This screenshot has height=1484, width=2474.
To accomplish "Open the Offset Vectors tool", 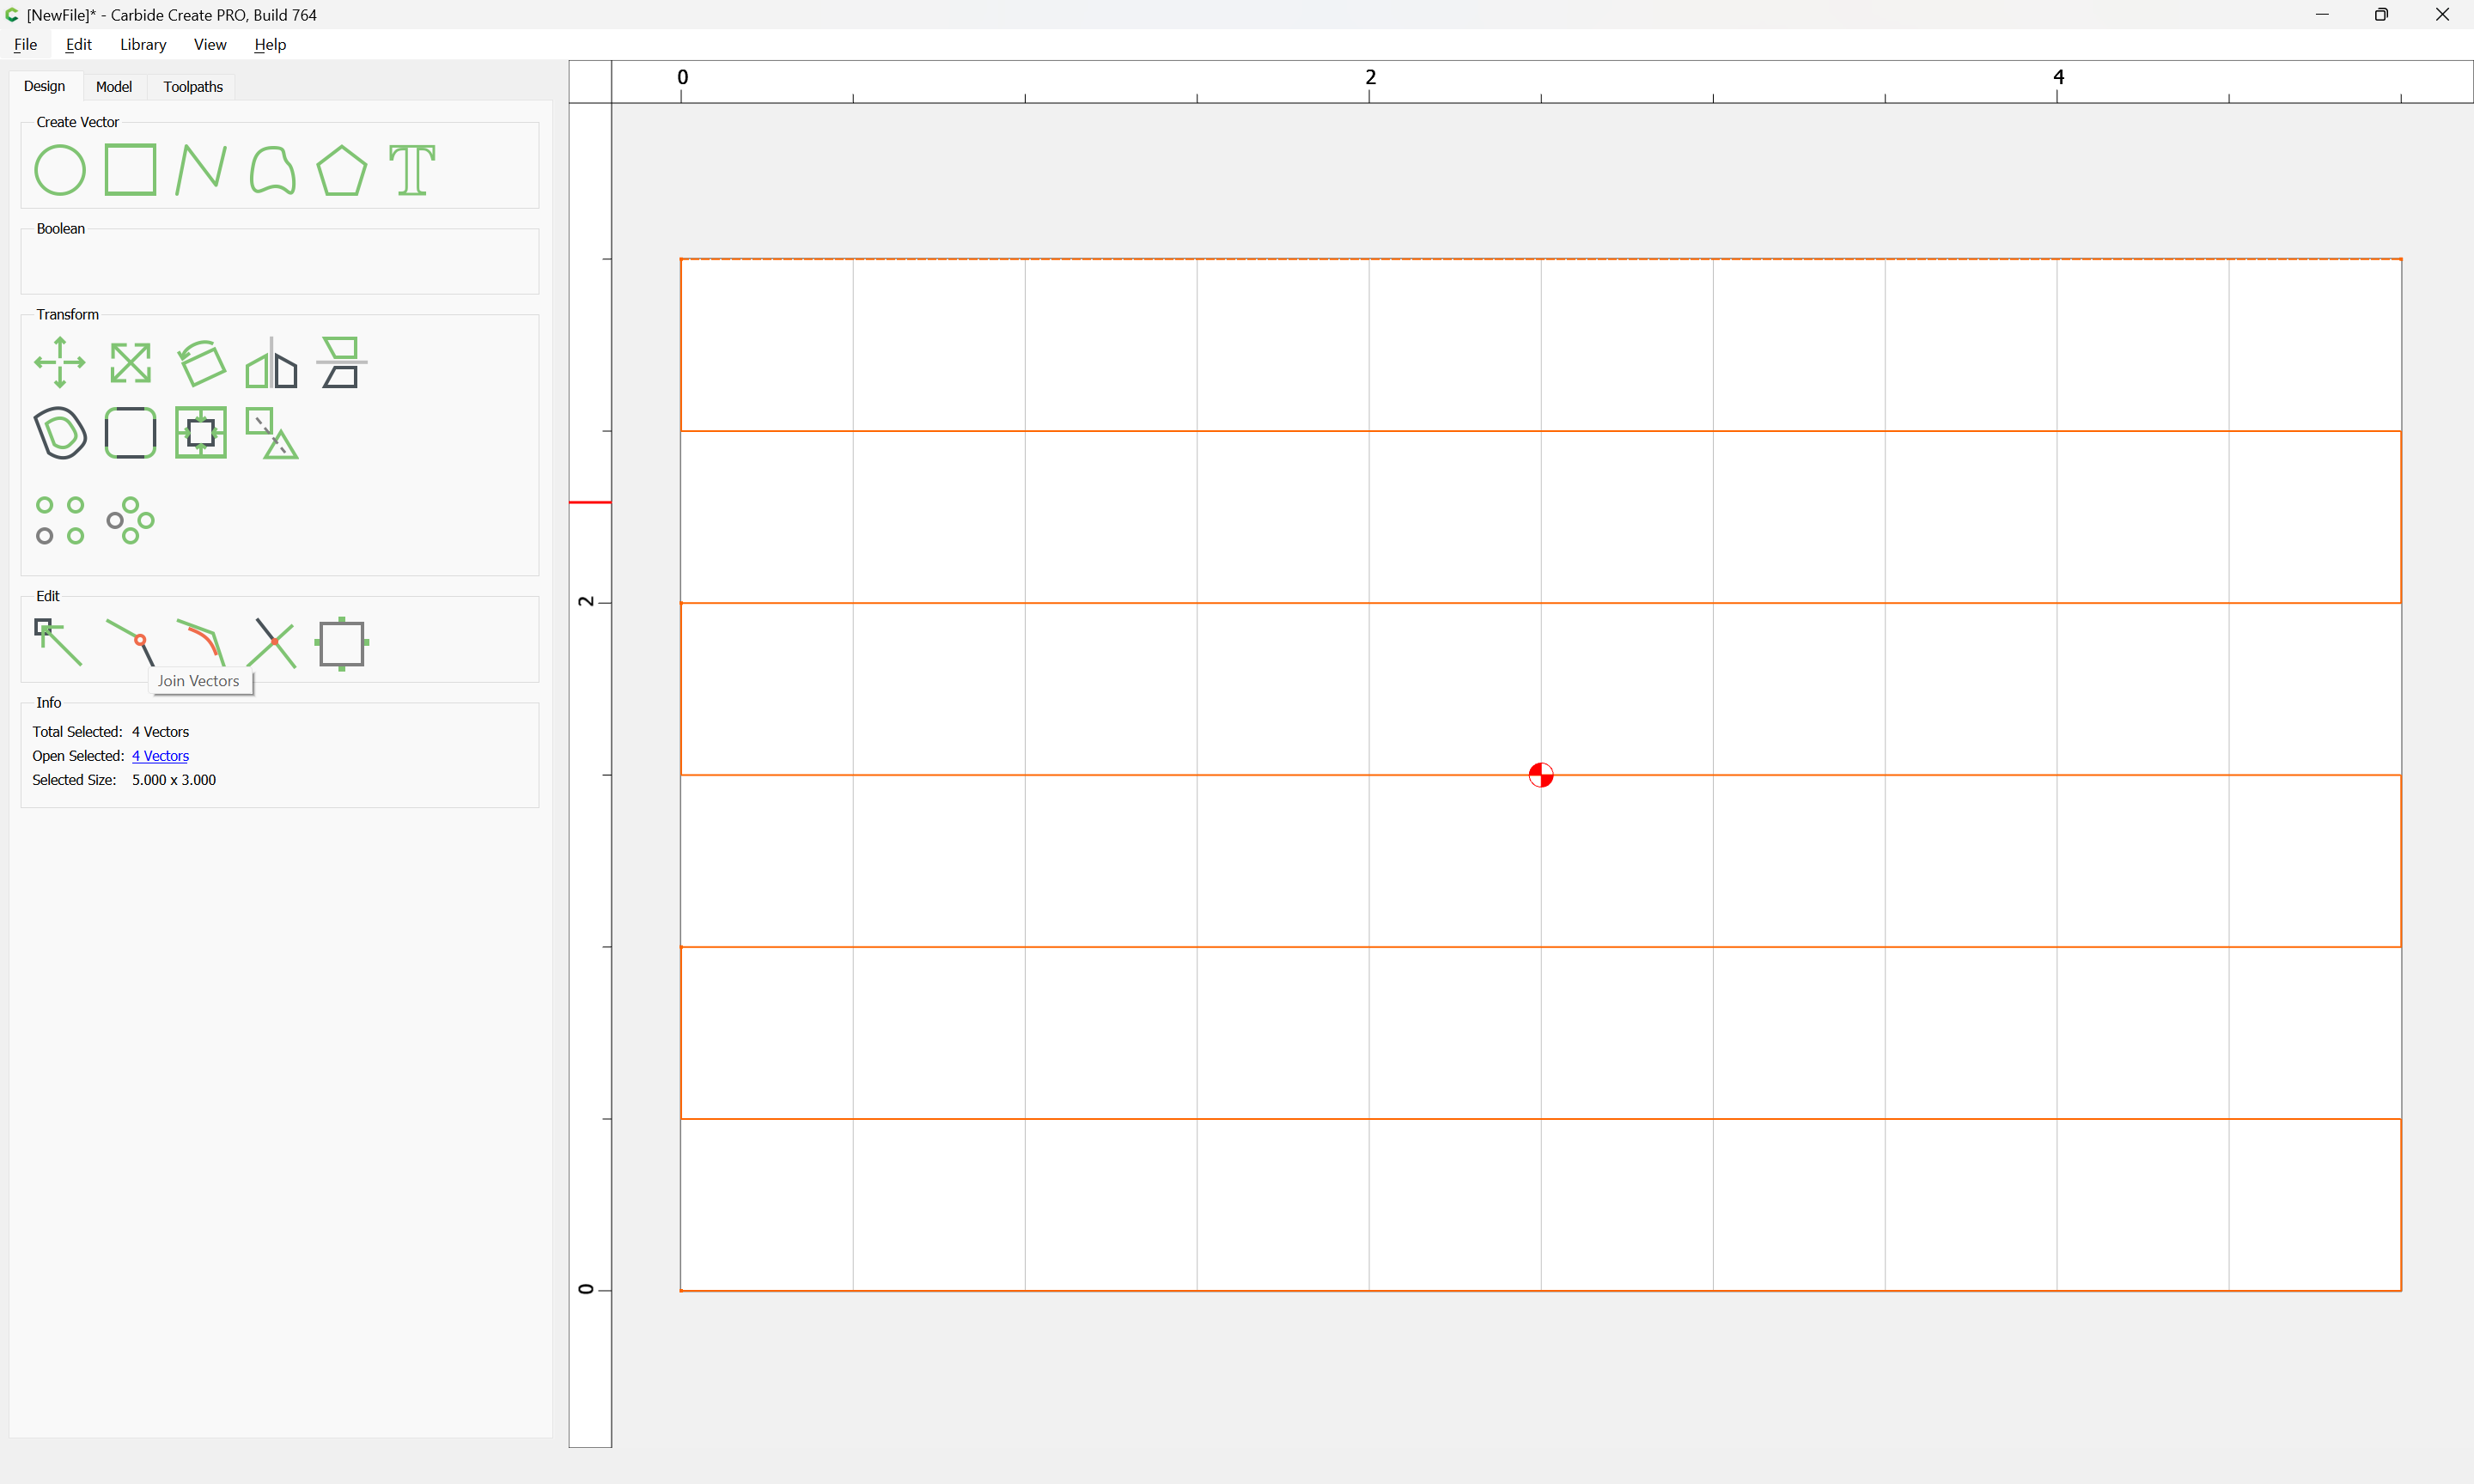I will (x=60, y=433).
